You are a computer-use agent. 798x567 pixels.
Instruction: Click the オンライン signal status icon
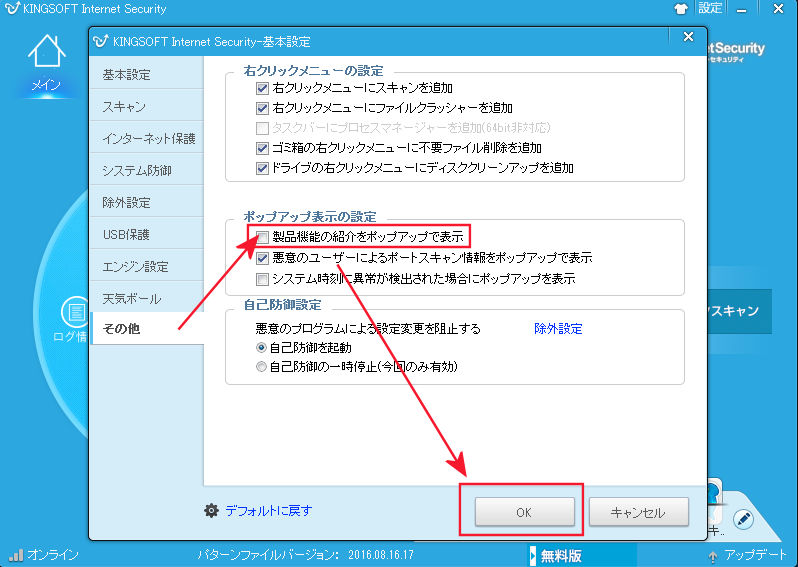(x=16, y=555)
